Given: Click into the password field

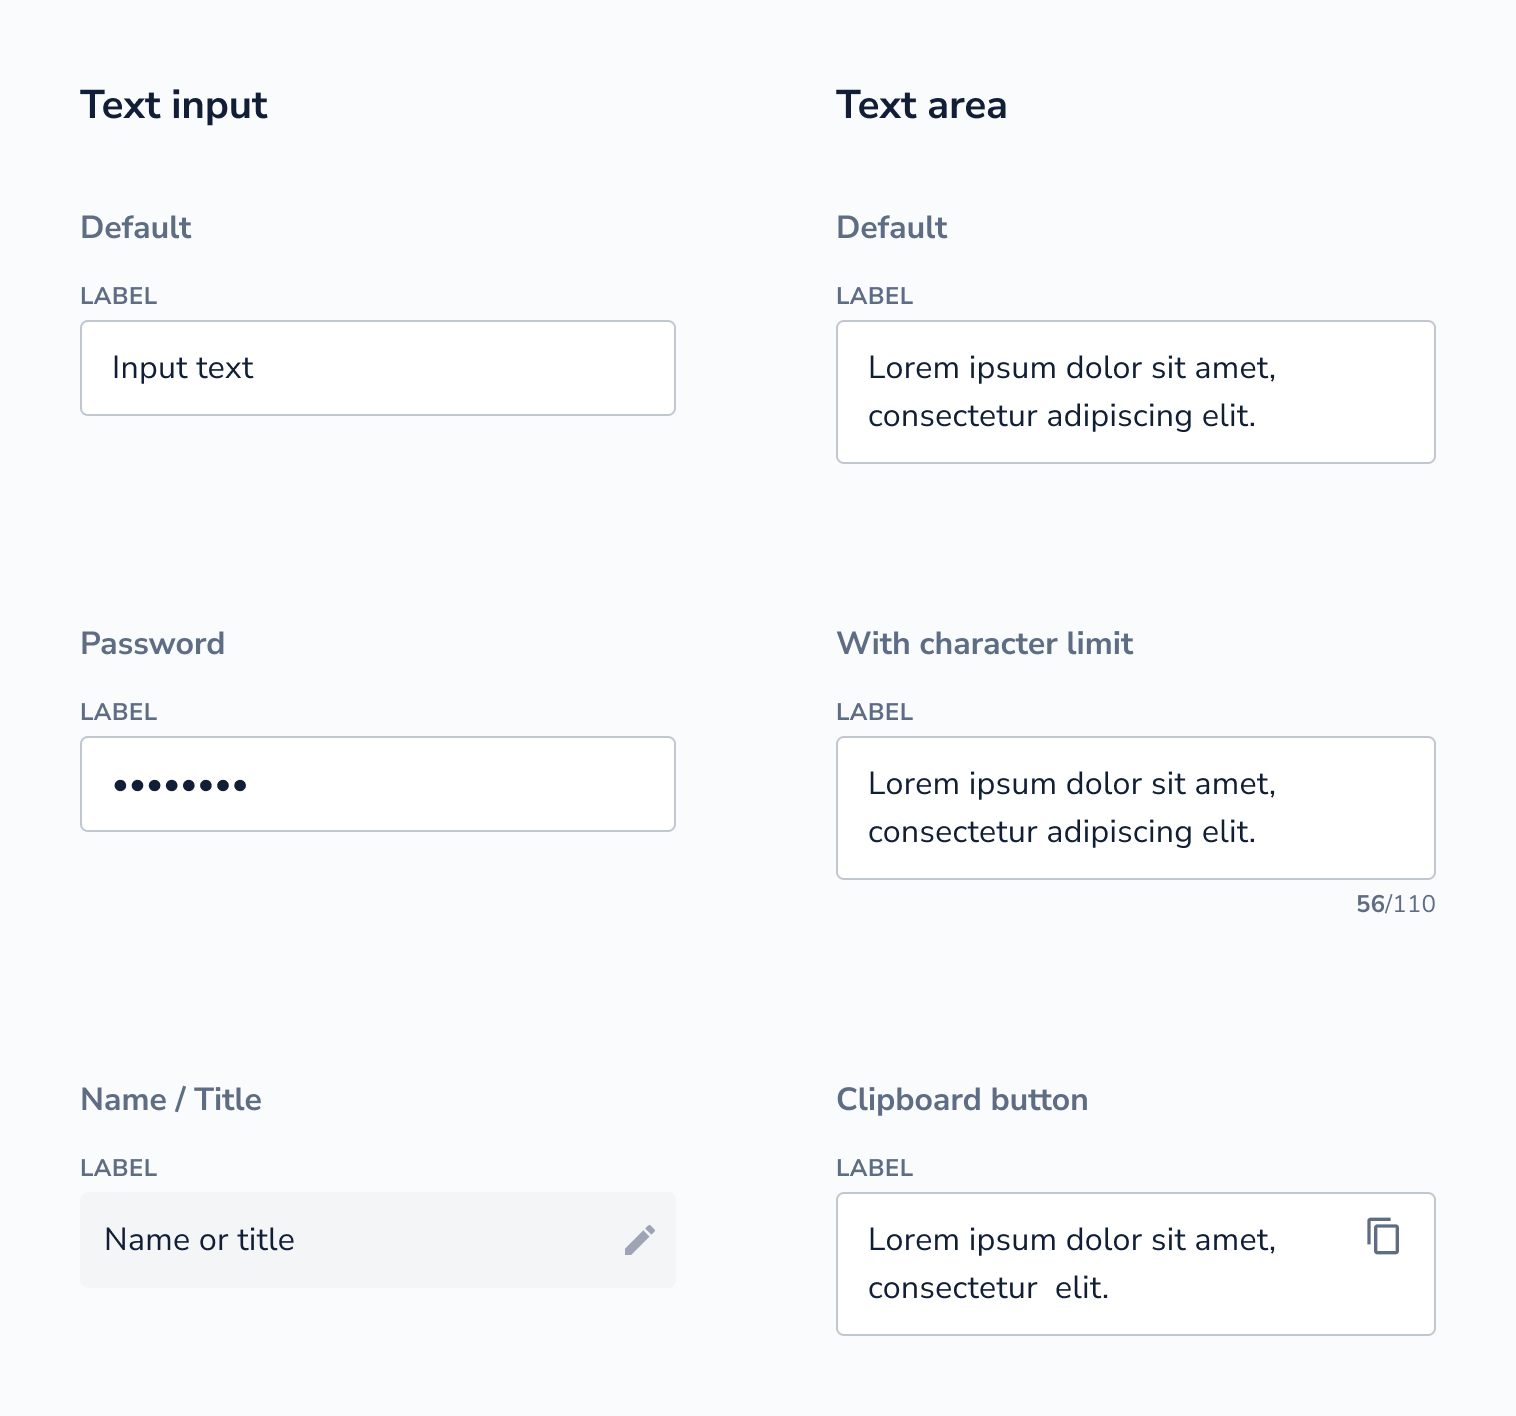Looking at the screenshot, I should (x=378, y=784).
